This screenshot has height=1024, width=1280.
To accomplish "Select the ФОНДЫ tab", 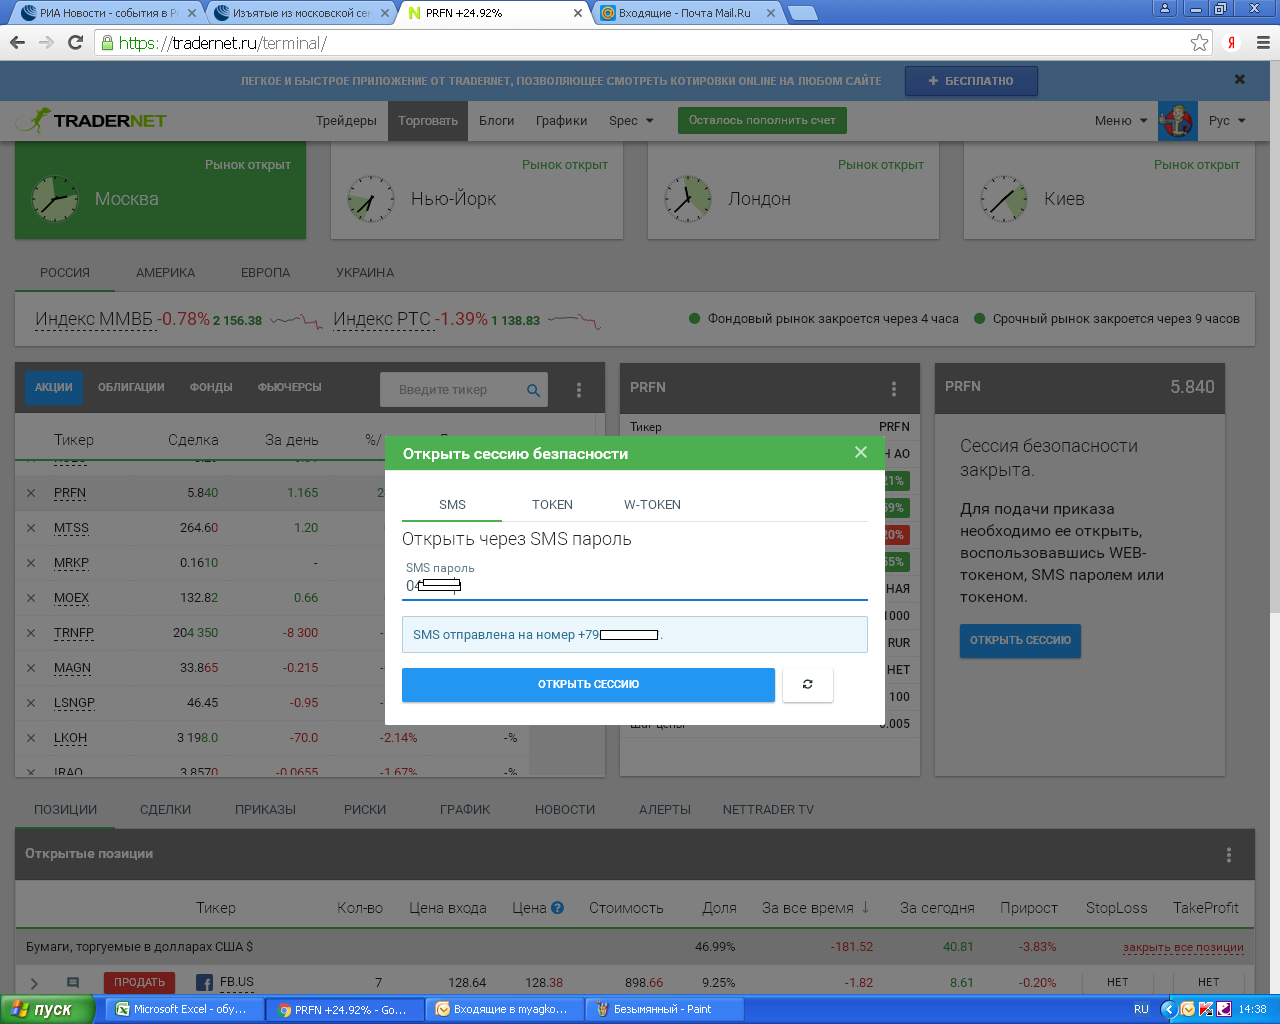I will (x=211, y=387).
